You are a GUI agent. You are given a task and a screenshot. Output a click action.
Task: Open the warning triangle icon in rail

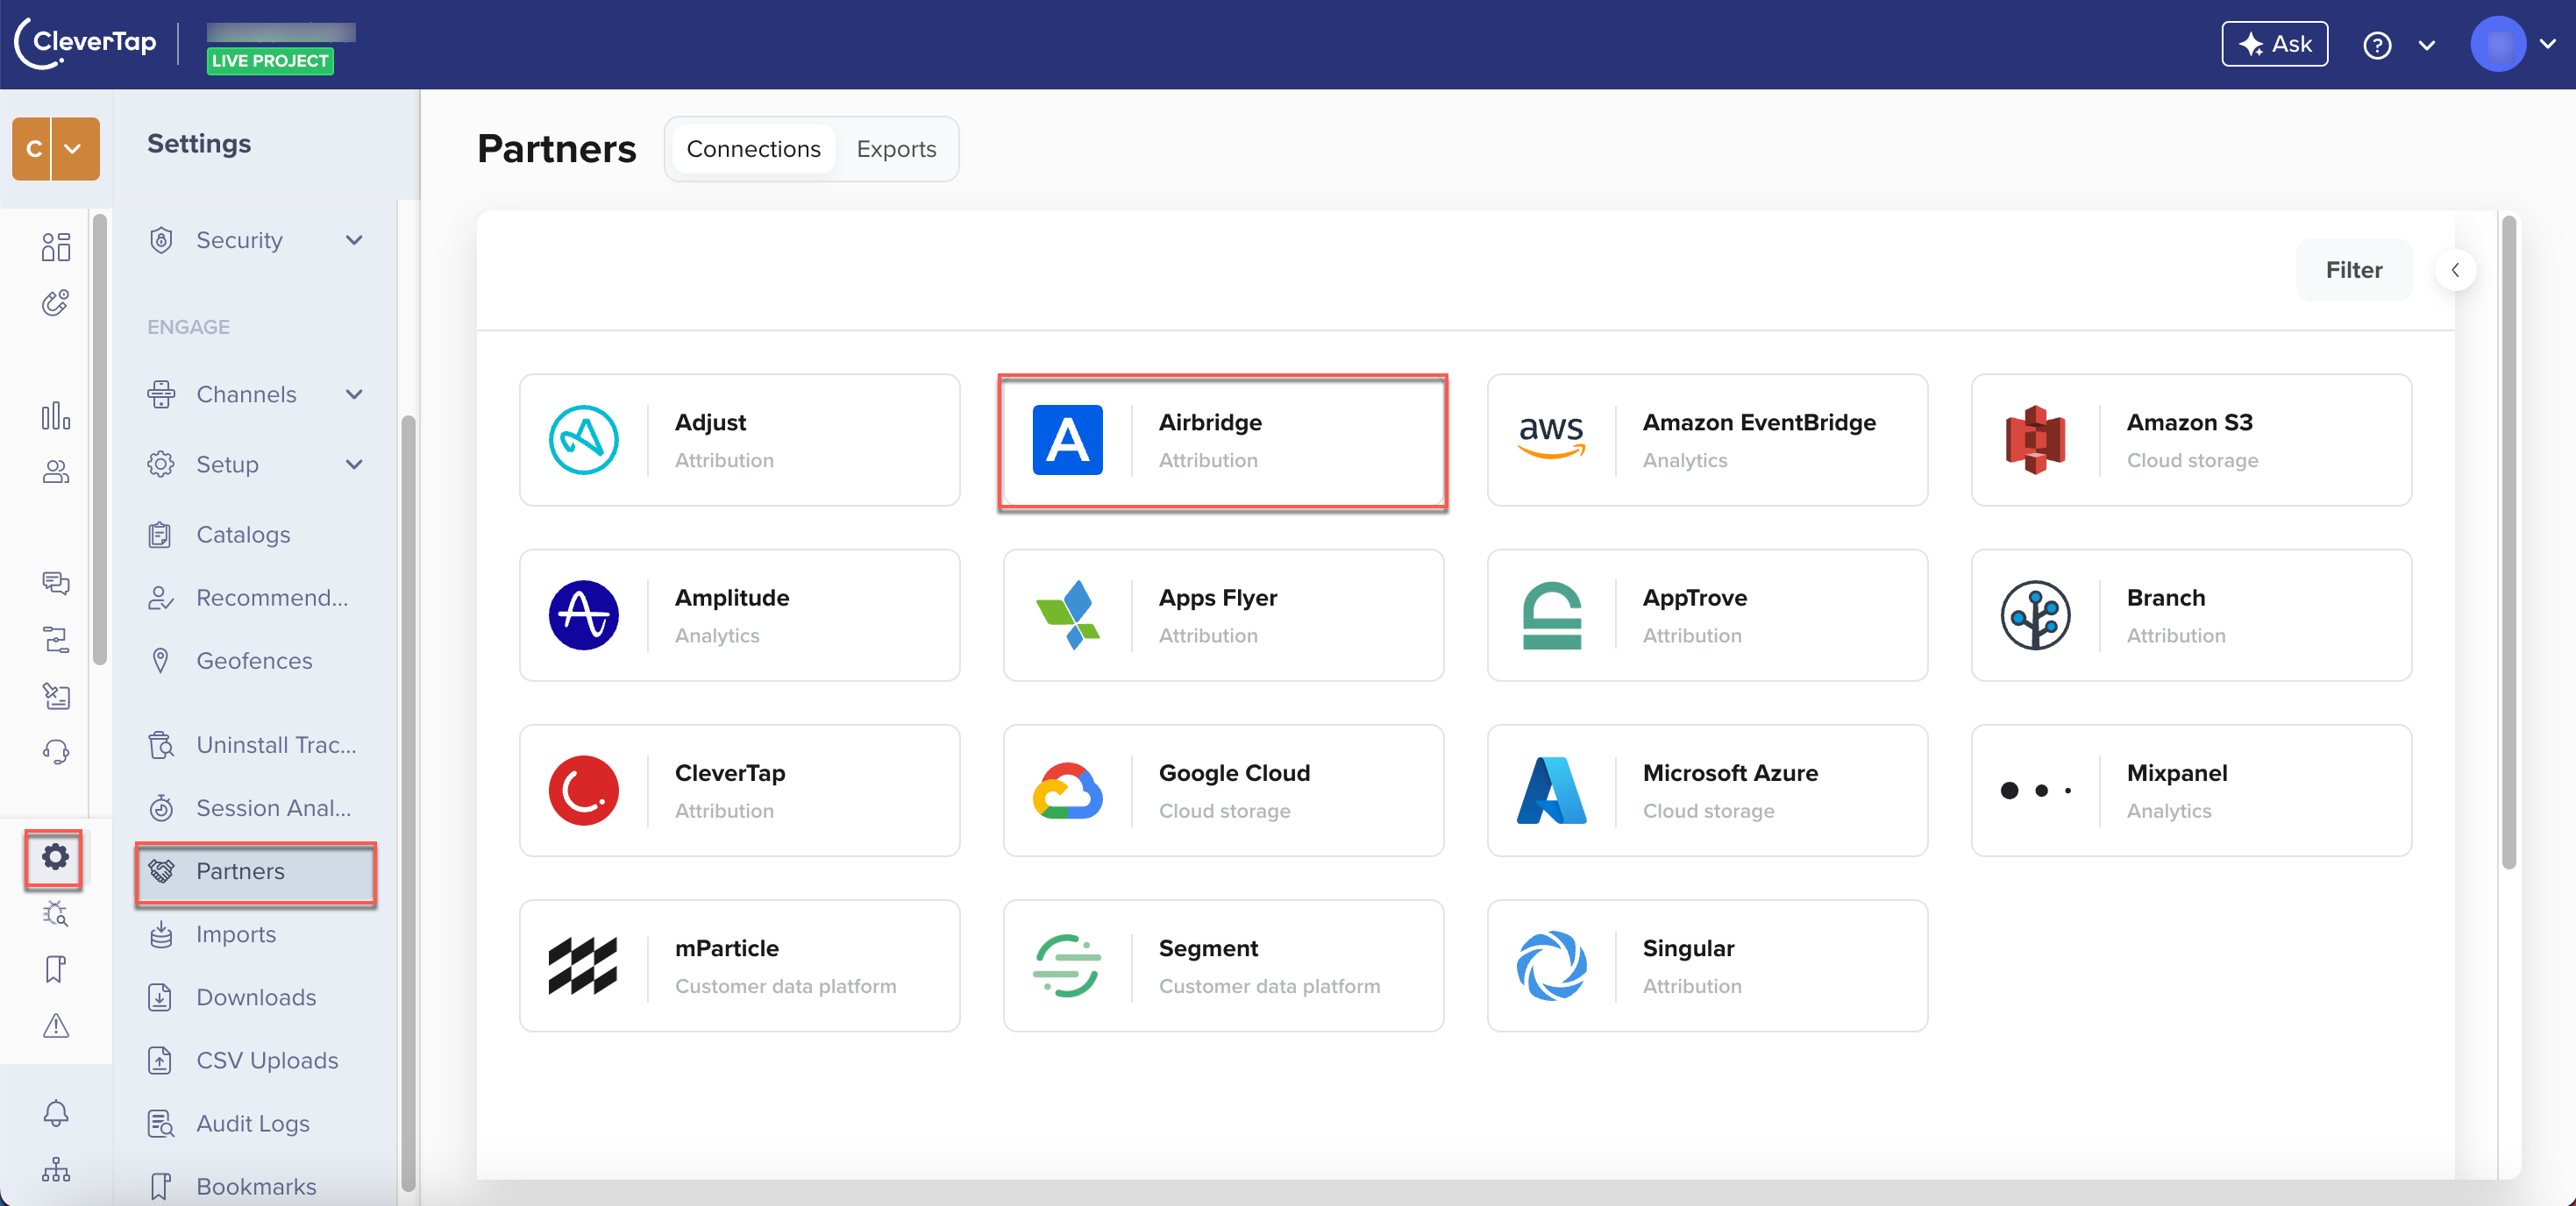point(56,1025)
